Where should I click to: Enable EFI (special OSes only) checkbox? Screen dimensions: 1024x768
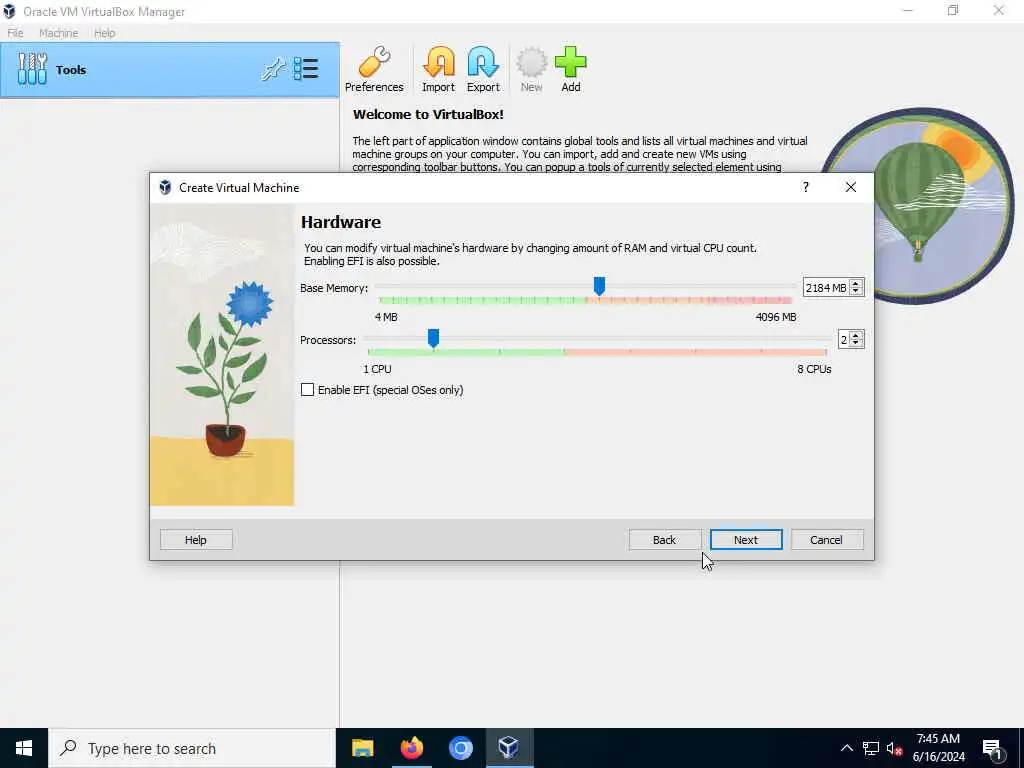point(307,390)
